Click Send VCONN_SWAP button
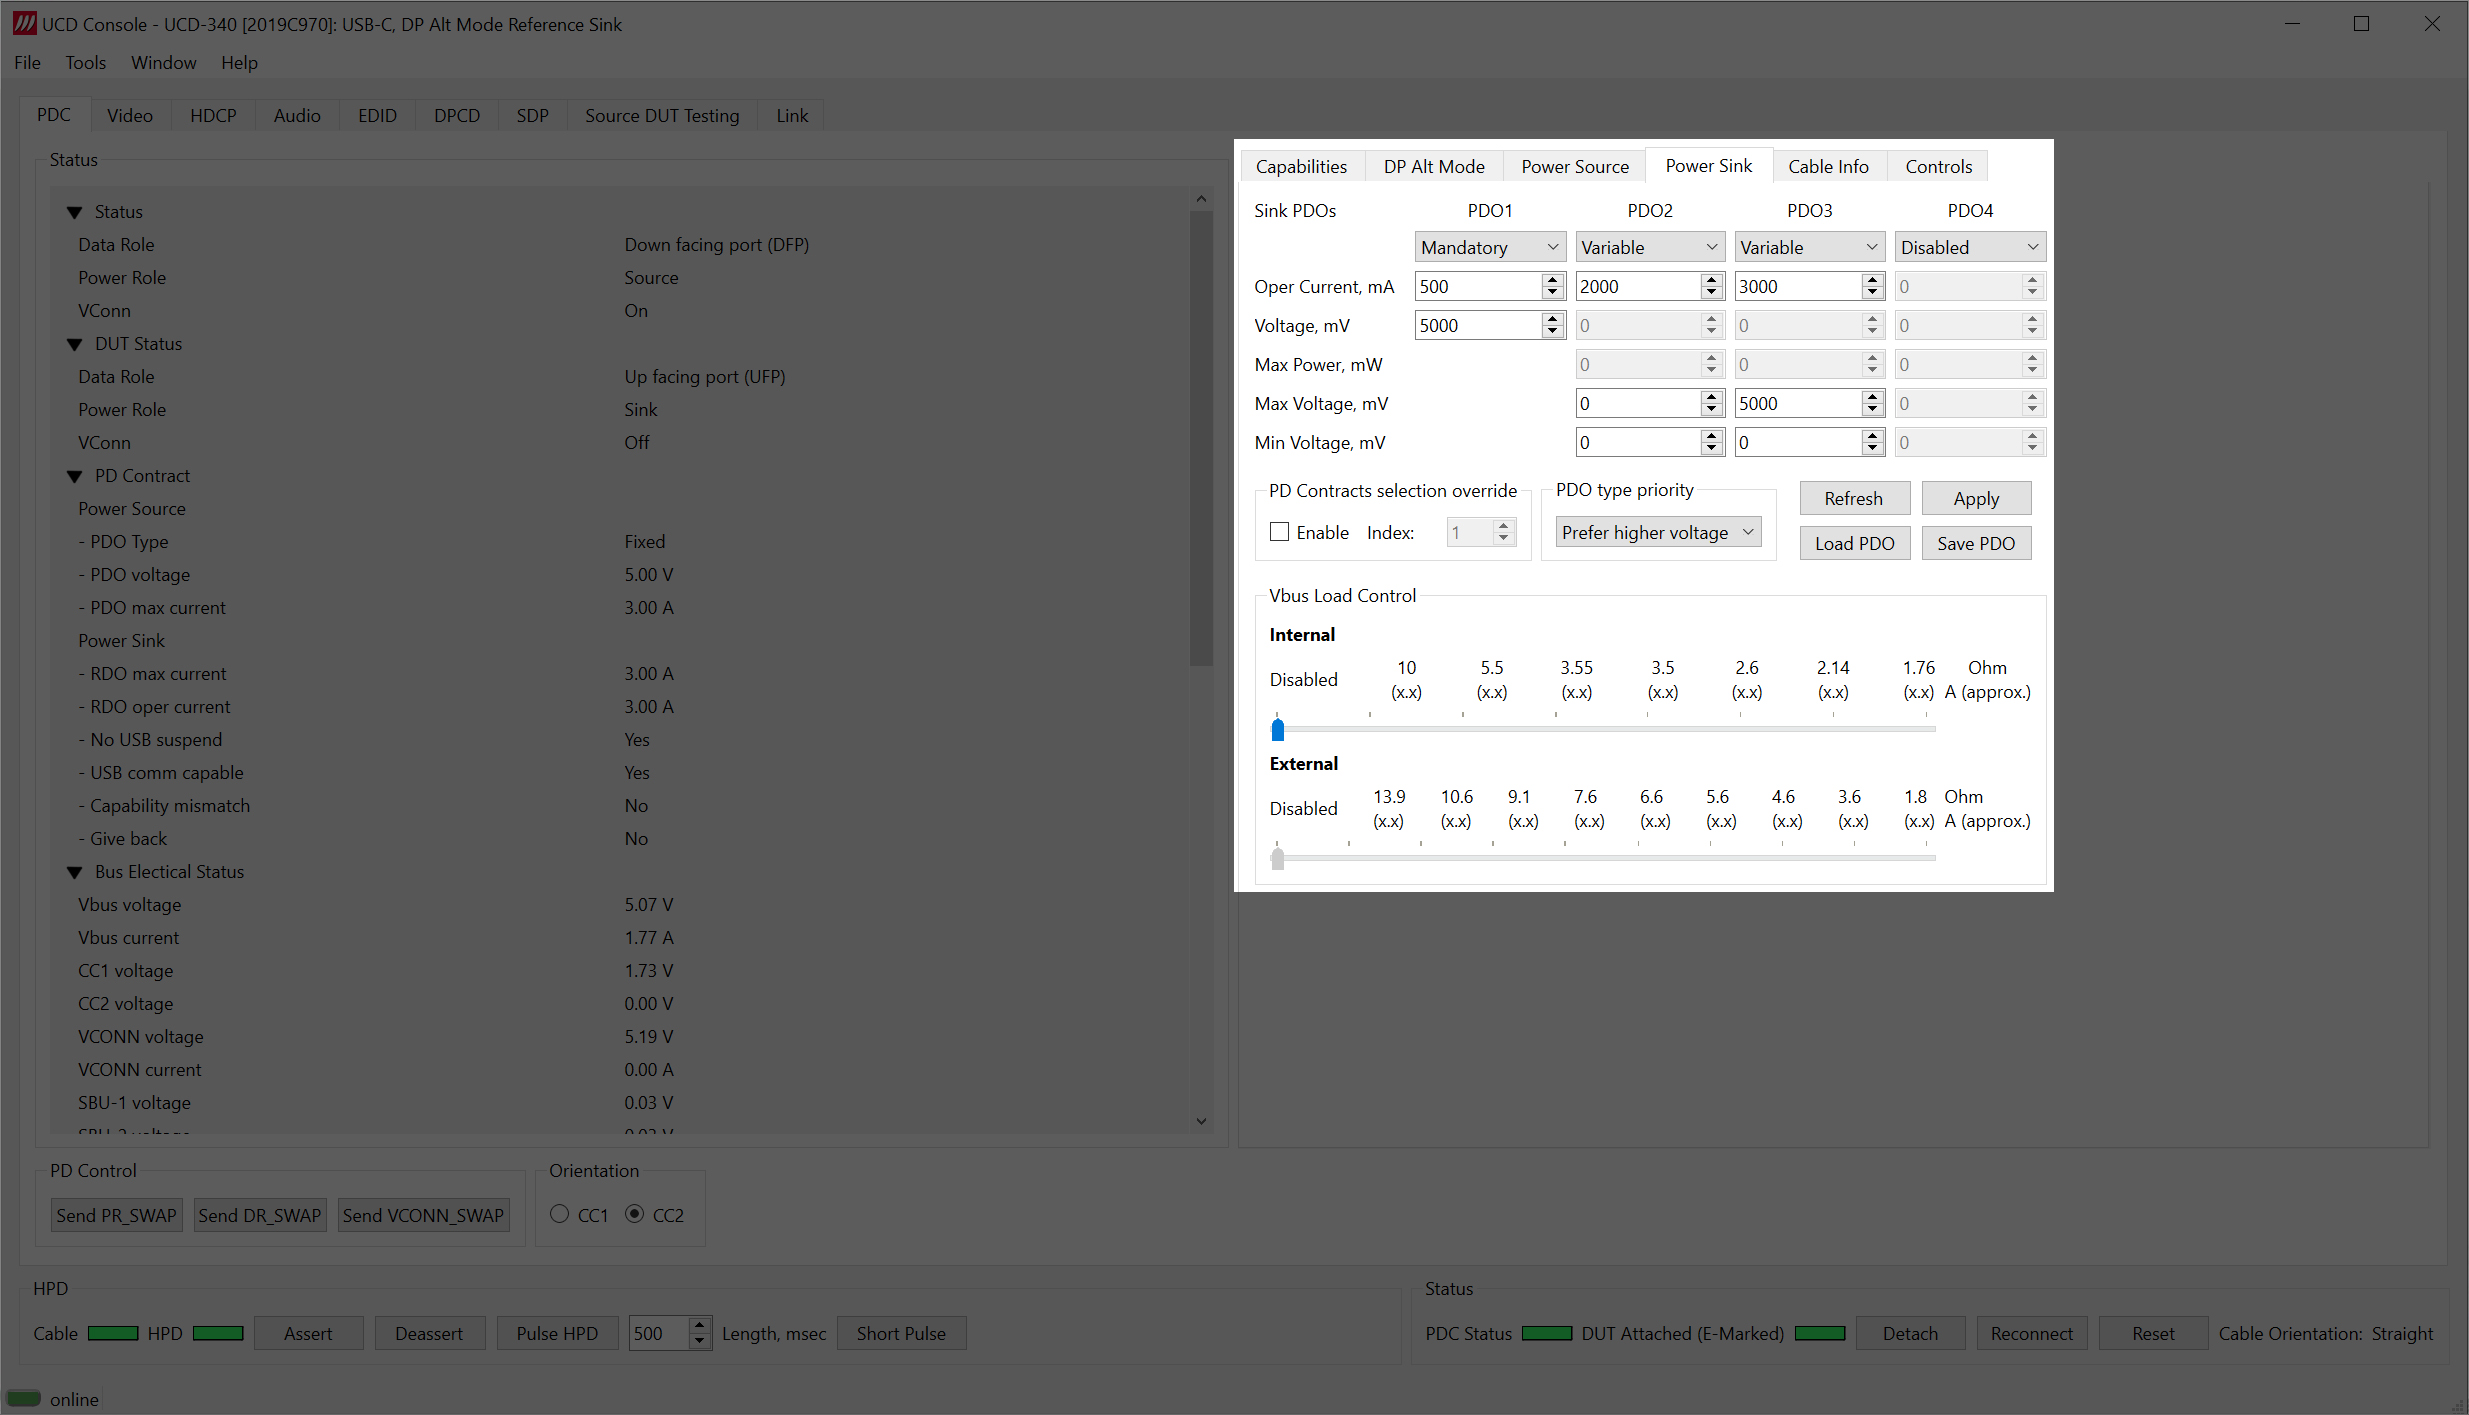 [423, 1215]
